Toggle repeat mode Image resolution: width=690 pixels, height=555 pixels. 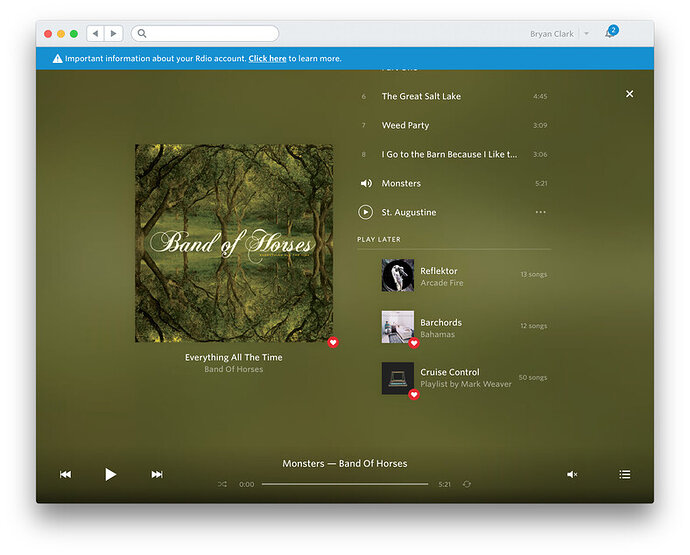pyautogui.click(x=467, y=484)
